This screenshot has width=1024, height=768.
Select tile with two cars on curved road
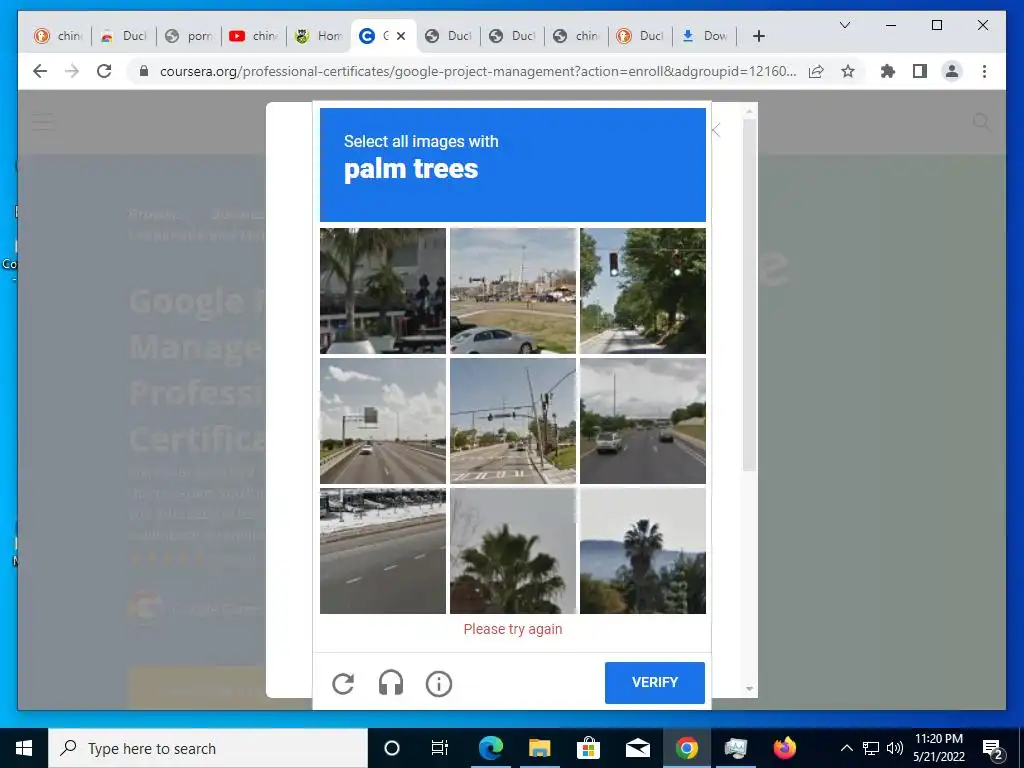point(643,421)
